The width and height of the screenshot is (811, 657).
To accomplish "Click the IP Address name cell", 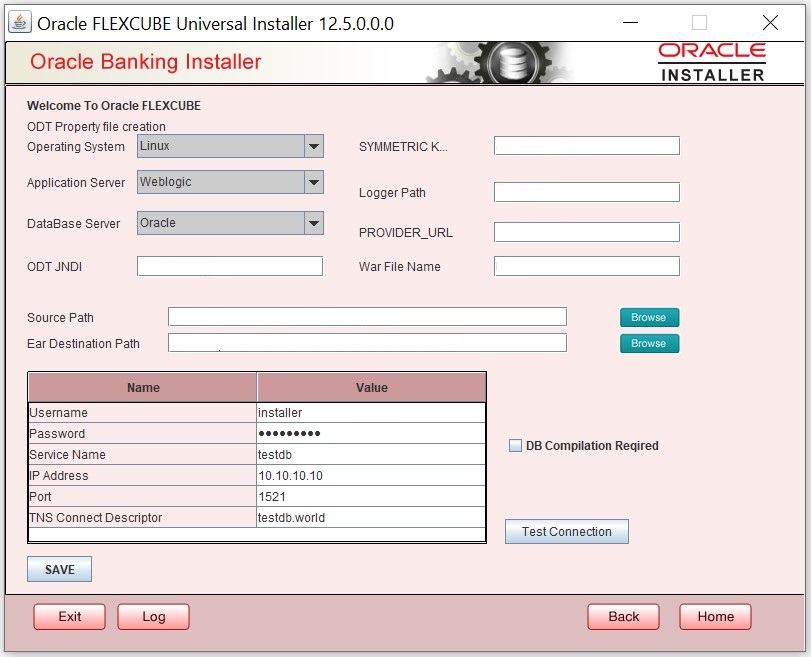I will (142, 475).
